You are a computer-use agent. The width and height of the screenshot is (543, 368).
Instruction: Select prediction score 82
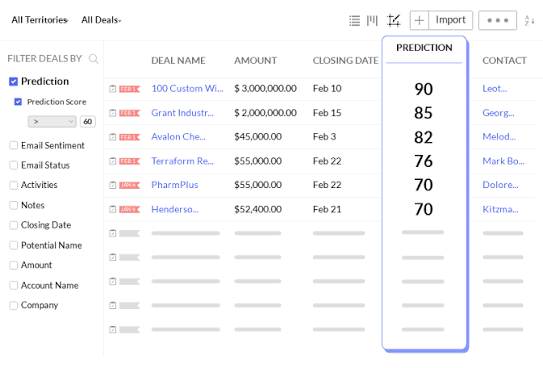424,137
